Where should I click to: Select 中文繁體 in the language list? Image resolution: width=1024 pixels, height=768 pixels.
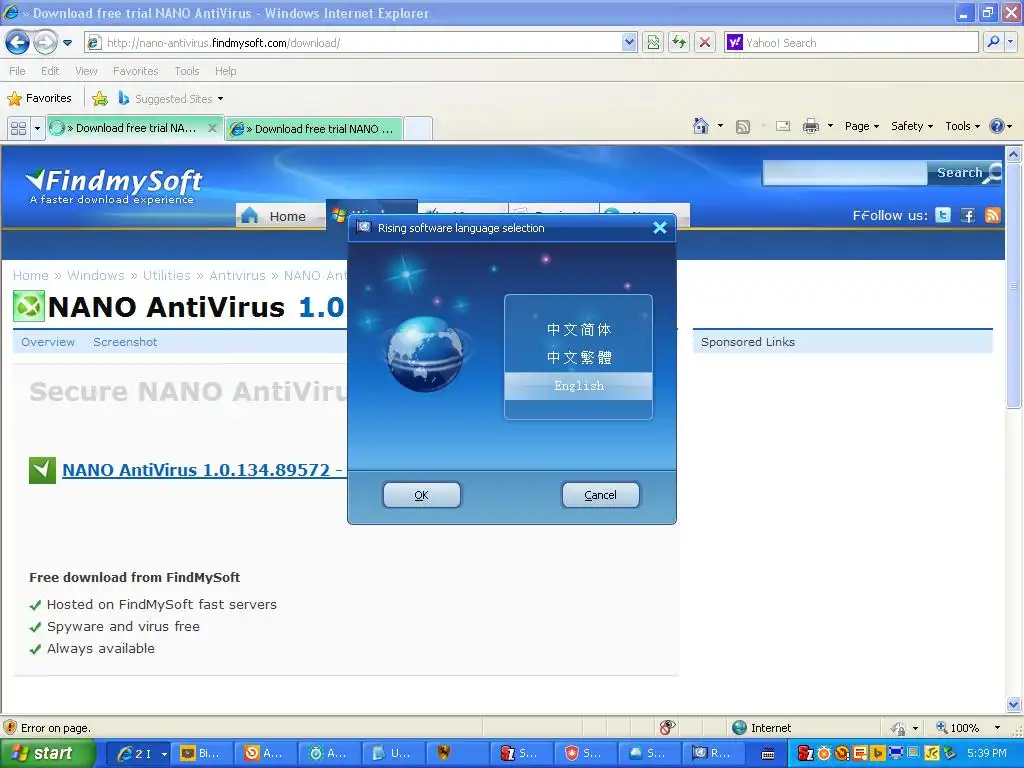(579, 358)
